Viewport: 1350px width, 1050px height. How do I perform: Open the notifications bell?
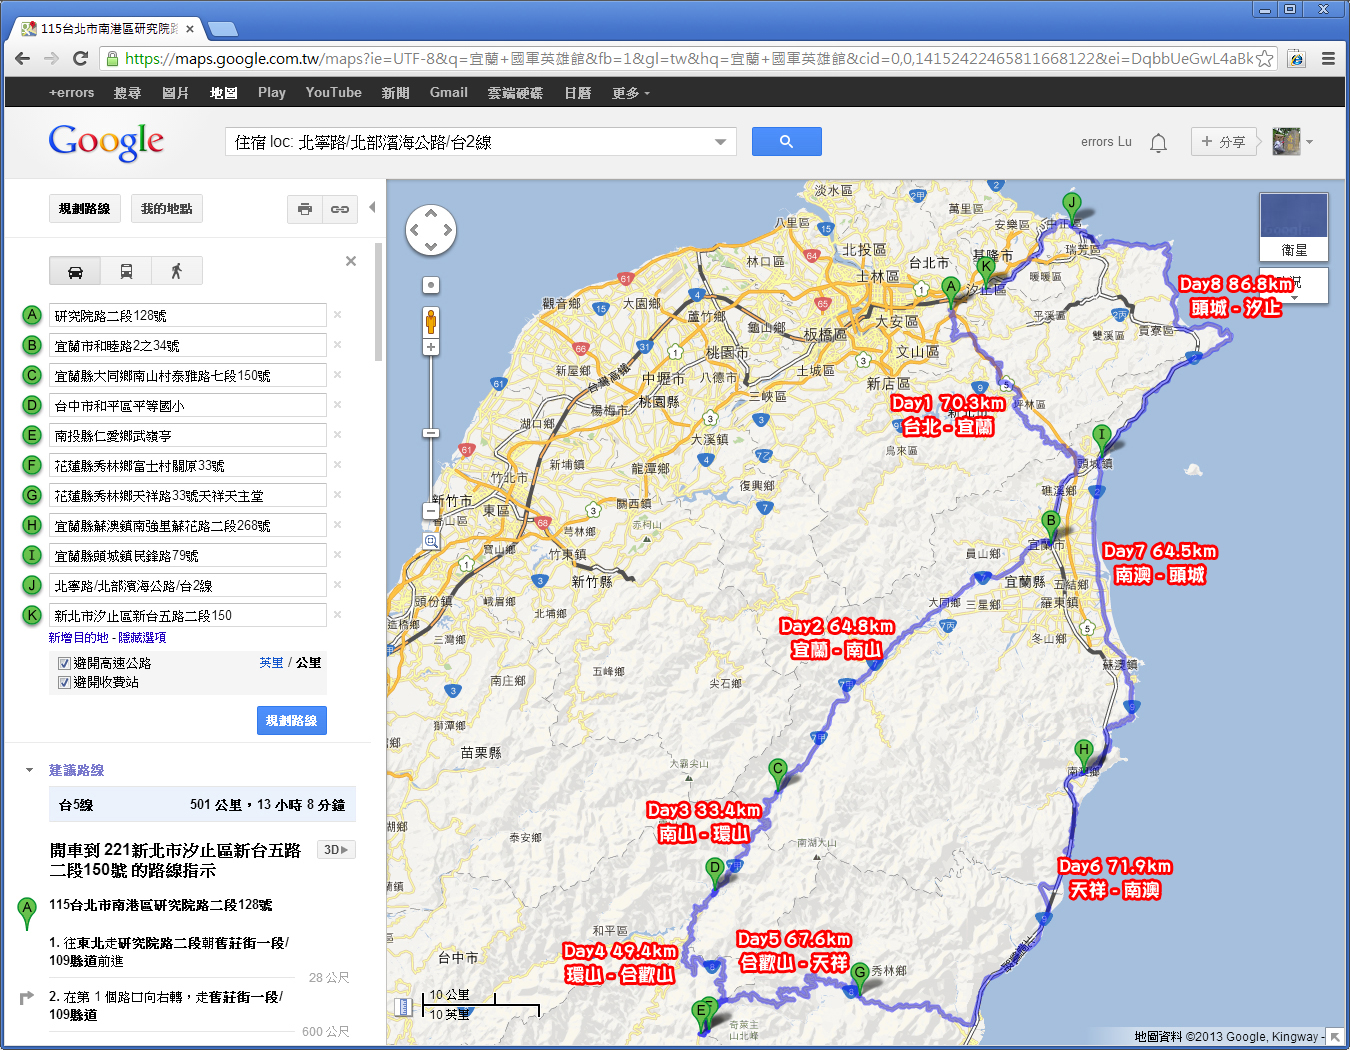click(1158, 142)
